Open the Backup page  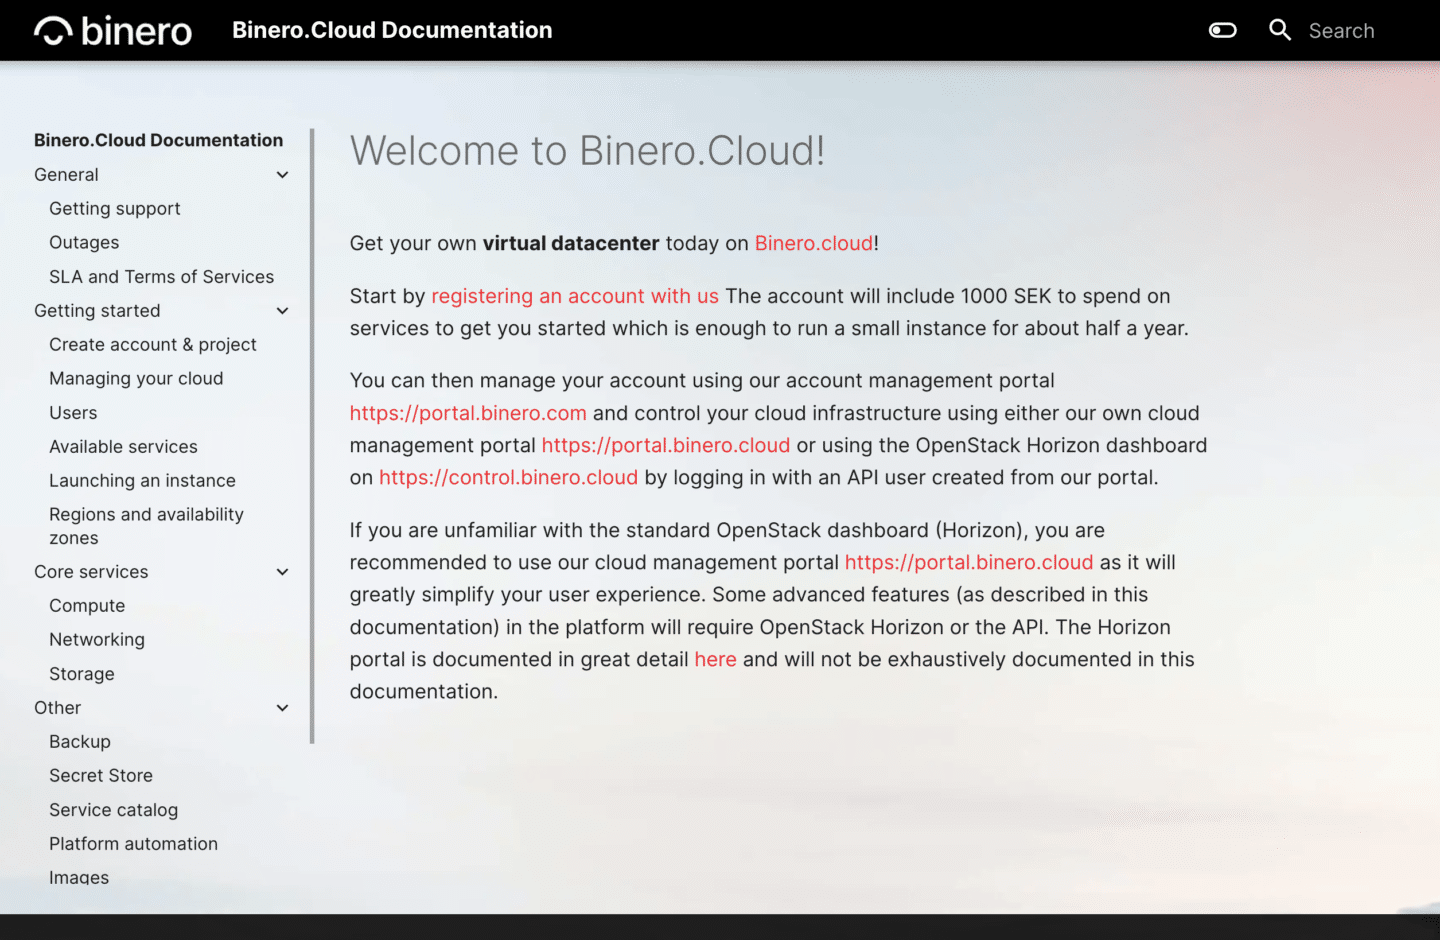click(x=80, y=742)
